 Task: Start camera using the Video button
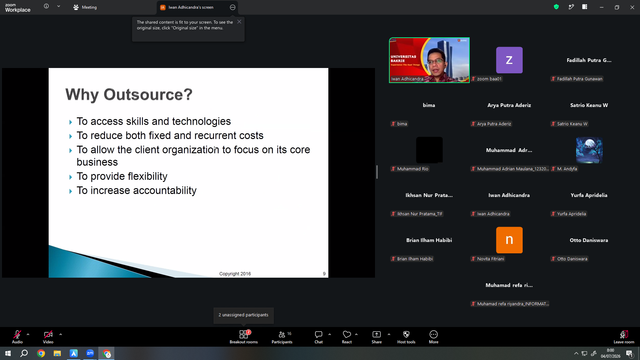(x=48, y=336)
